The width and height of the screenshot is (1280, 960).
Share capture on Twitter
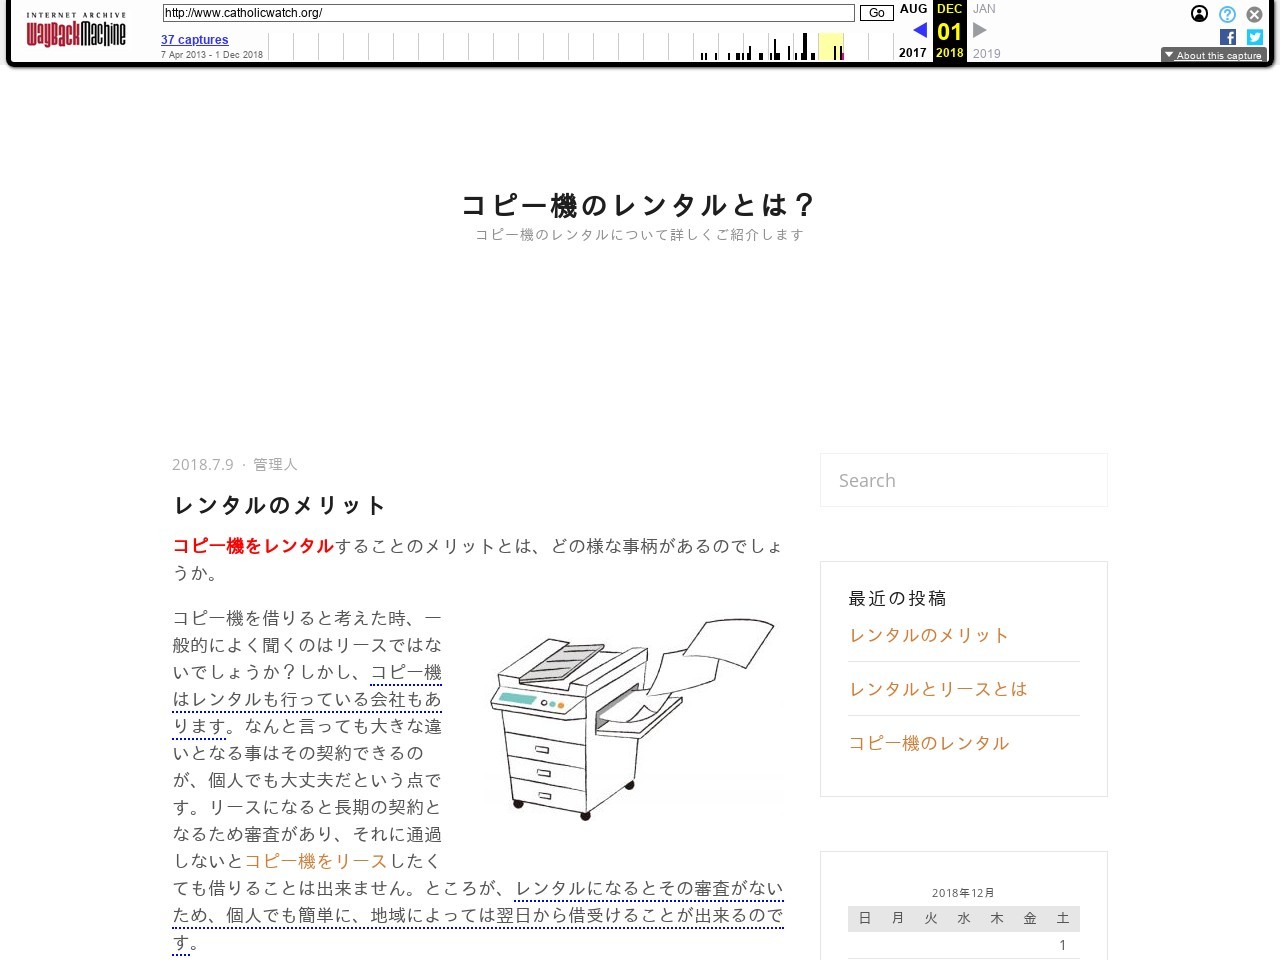(1254, 37)
